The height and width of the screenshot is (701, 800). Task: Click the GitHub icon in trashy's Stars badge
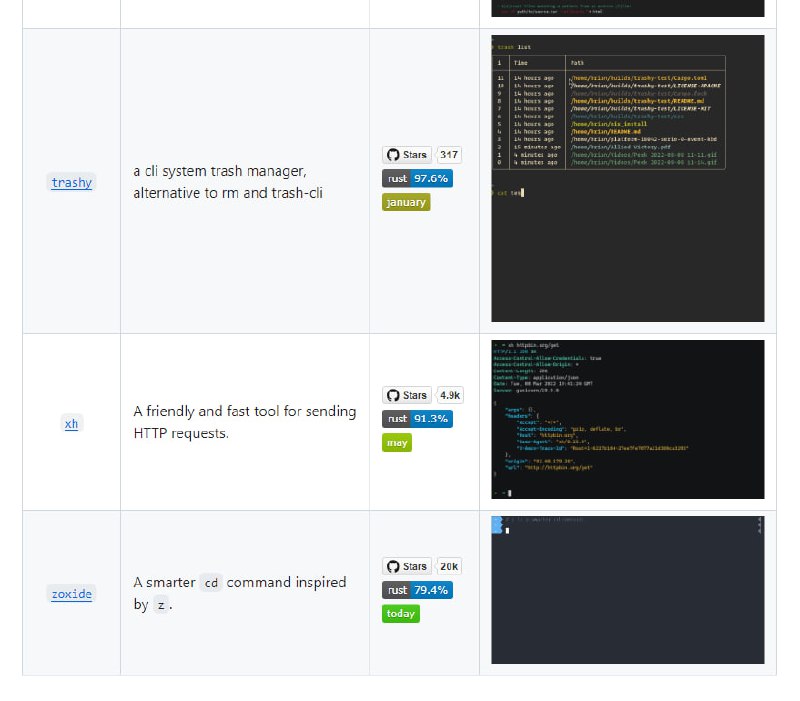(393, 155)
